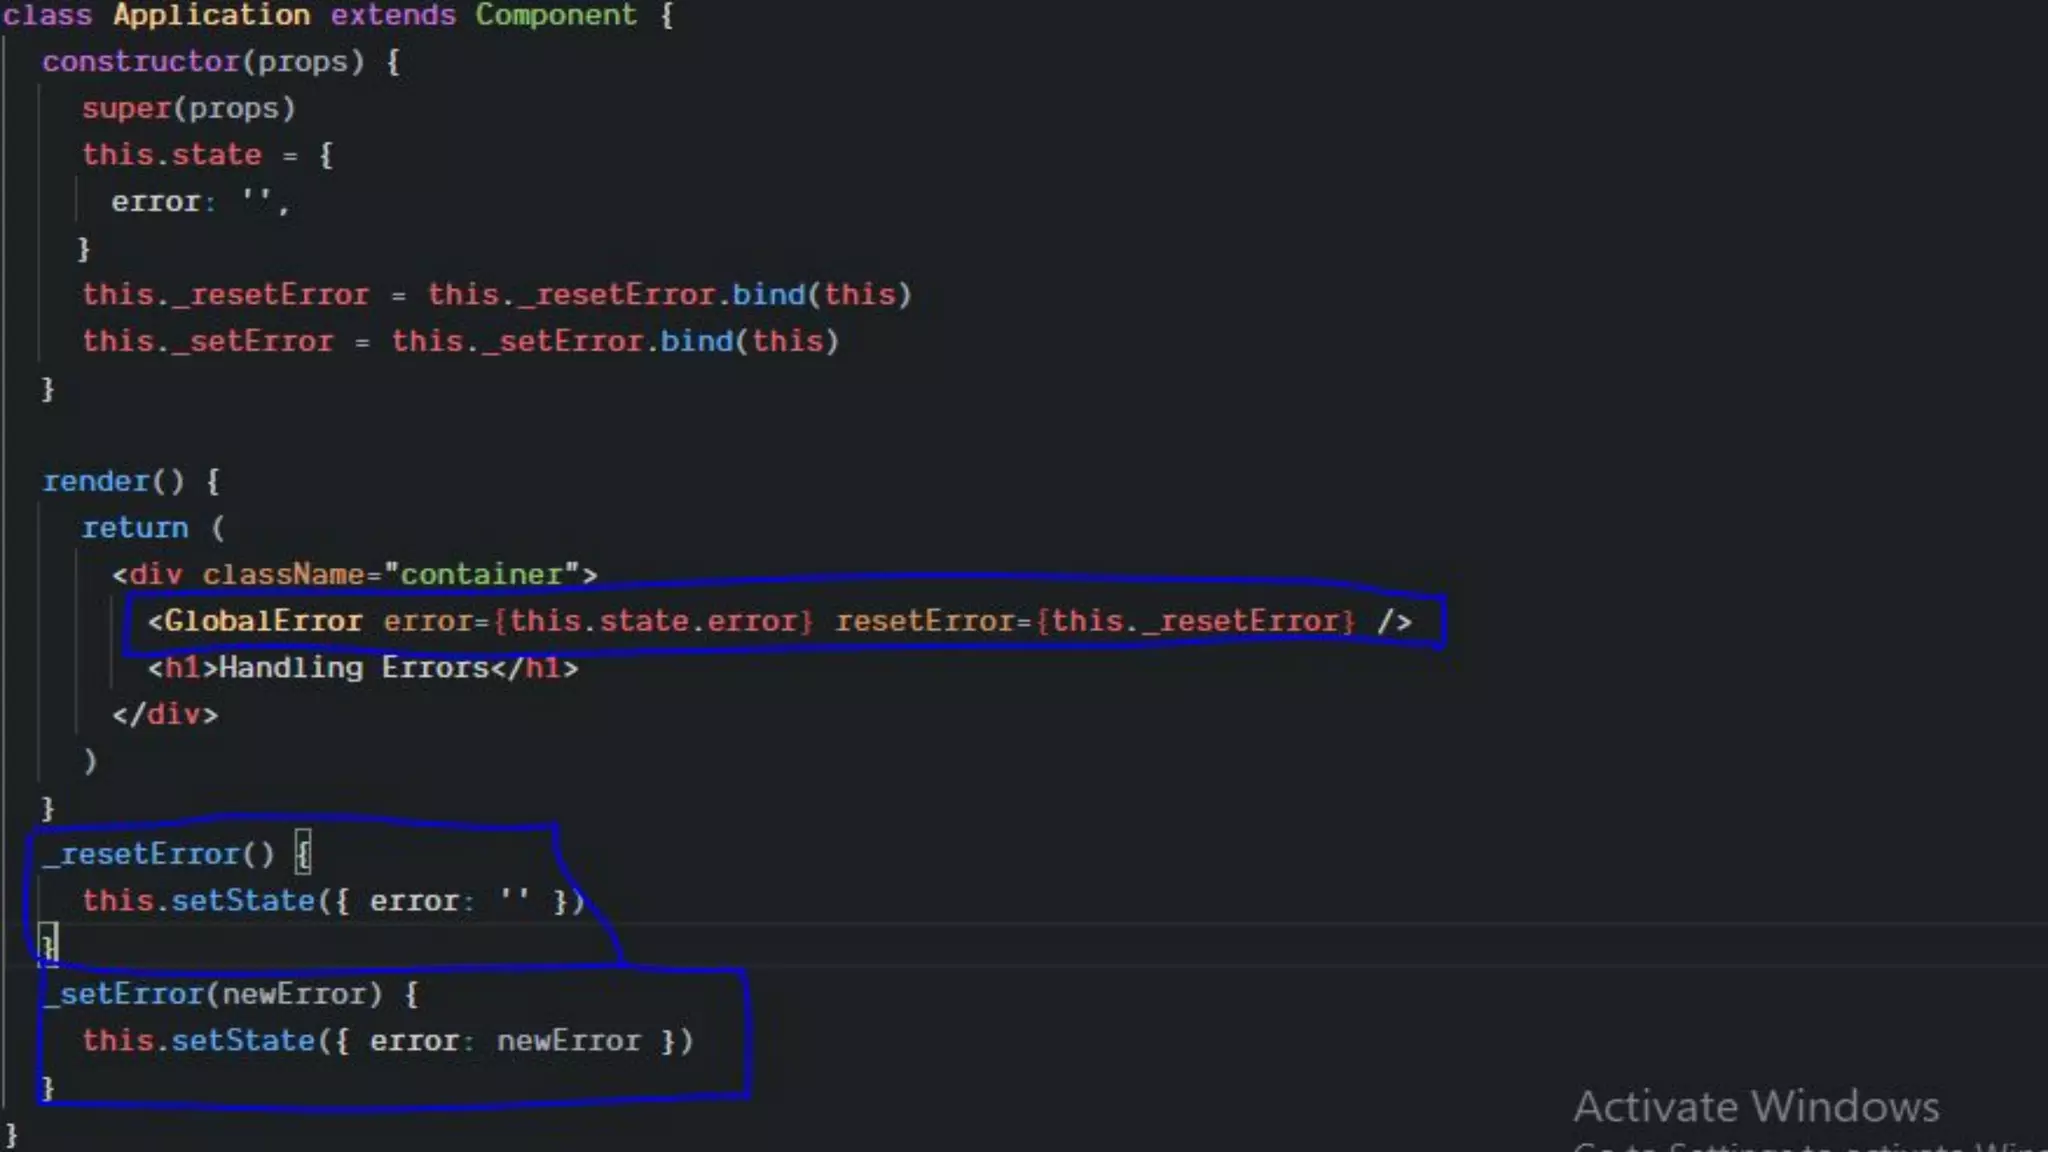Place cursor on constructor keyword
The image size is (2048, 1152).
[x=140, y=62]
